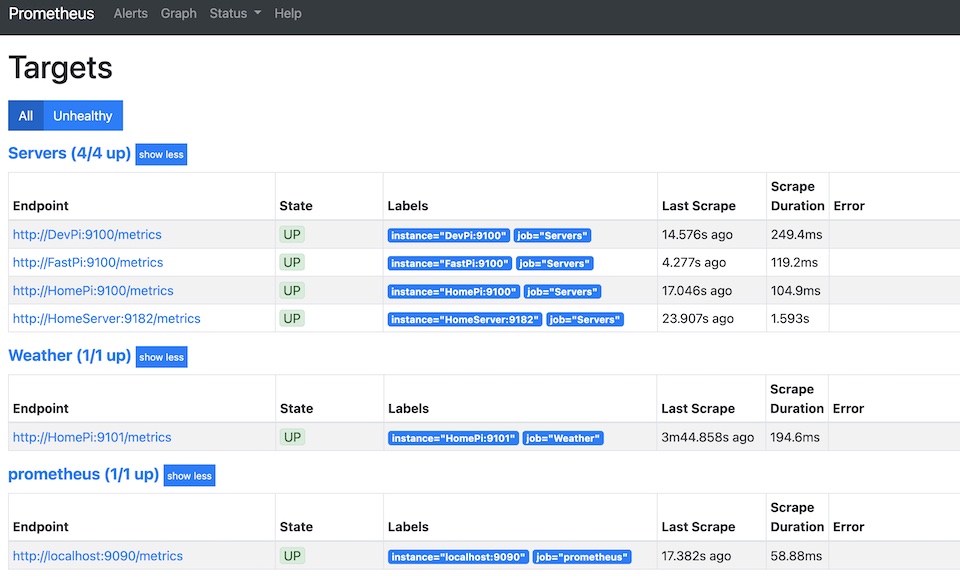Open the HomePi:9101 metrics endpoint

pos(92,438)
